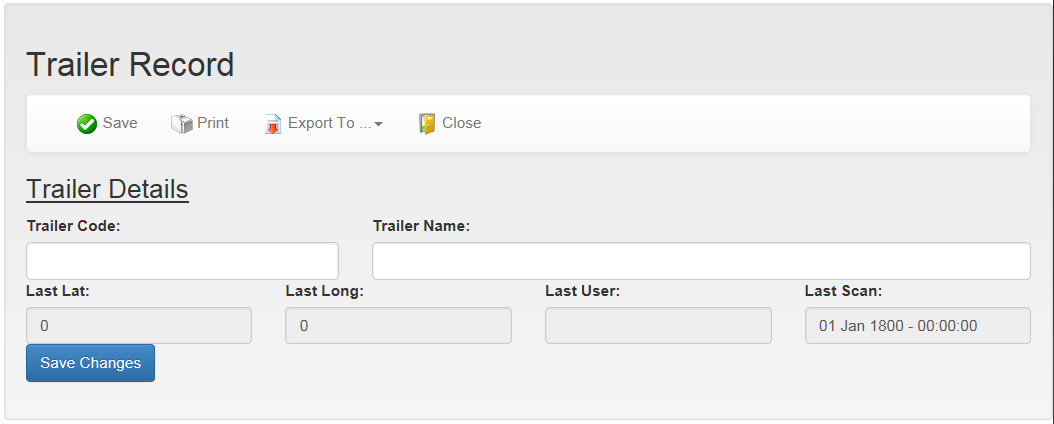This screenshot has width=1054, height=424.
Task: Click the Trailer Record page title
Action: click(130, 65)
